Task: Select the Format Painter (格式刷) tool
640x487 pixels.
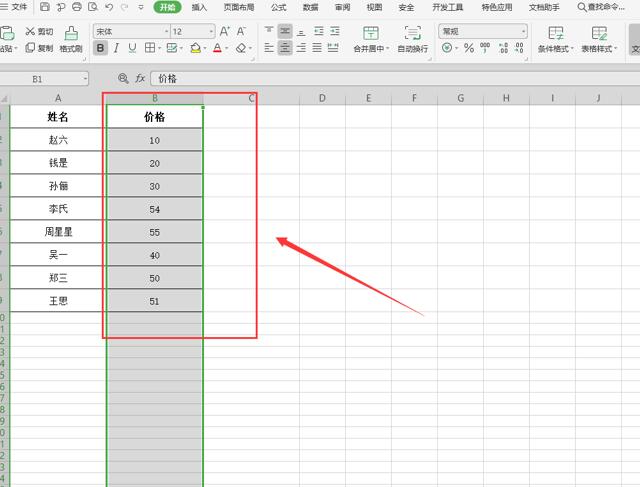Action: [x=71, y=39]
